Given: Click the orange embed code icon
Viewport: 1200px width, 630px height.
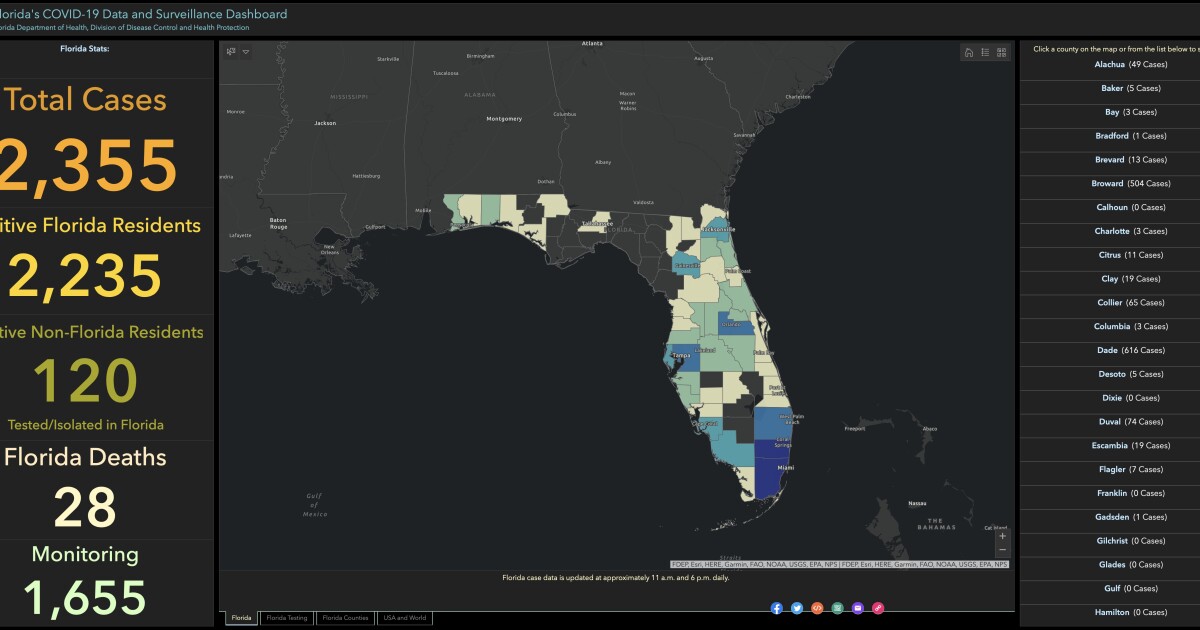Looking at the screenshot, I should tap(817, 608).
